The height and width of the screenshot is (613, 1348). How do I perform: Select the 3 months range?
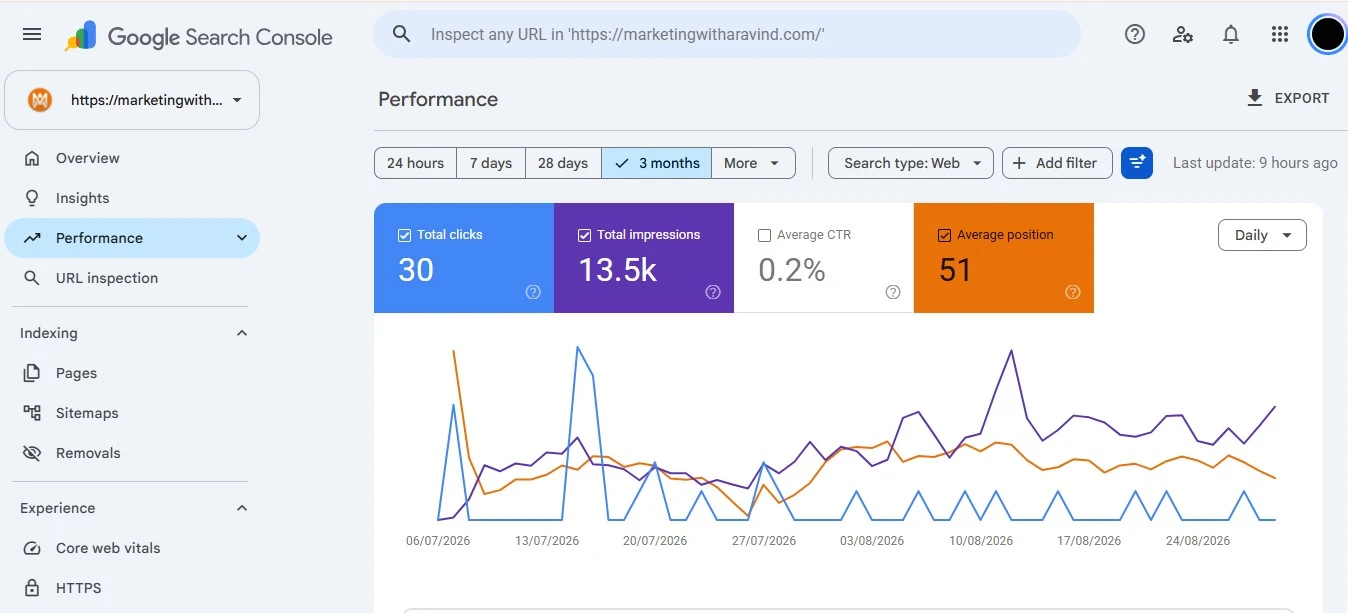coord(657,163)
